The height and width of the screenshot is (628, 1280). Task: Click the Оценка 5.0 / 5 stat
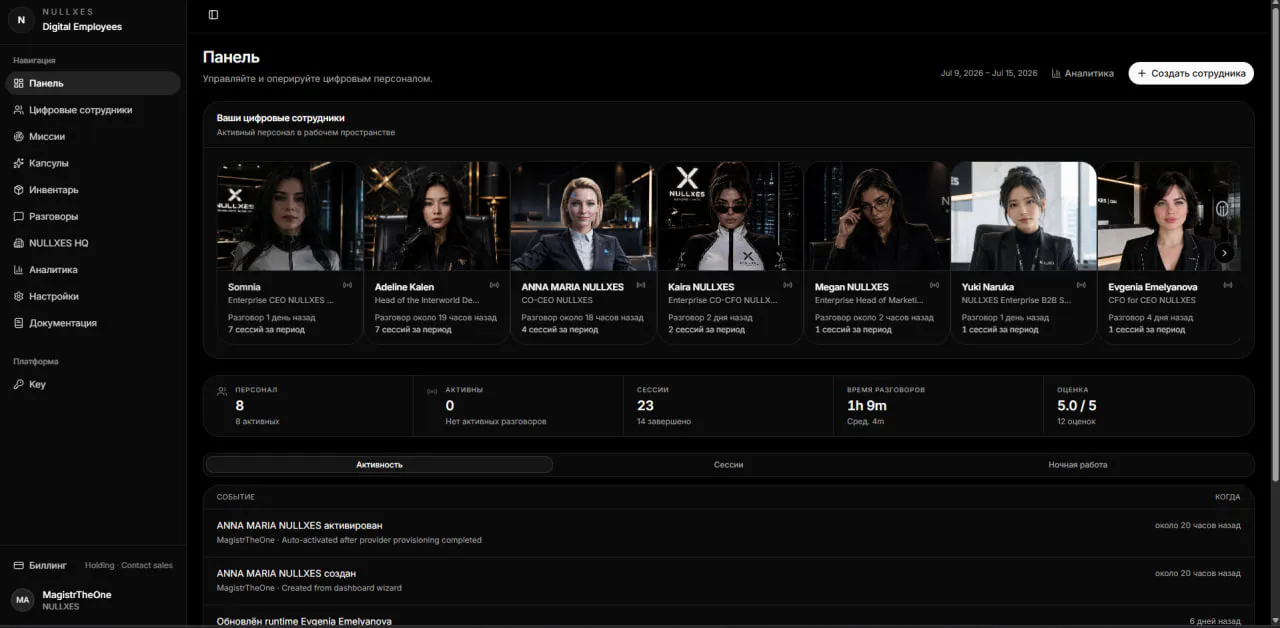[x=1148, y=406]
